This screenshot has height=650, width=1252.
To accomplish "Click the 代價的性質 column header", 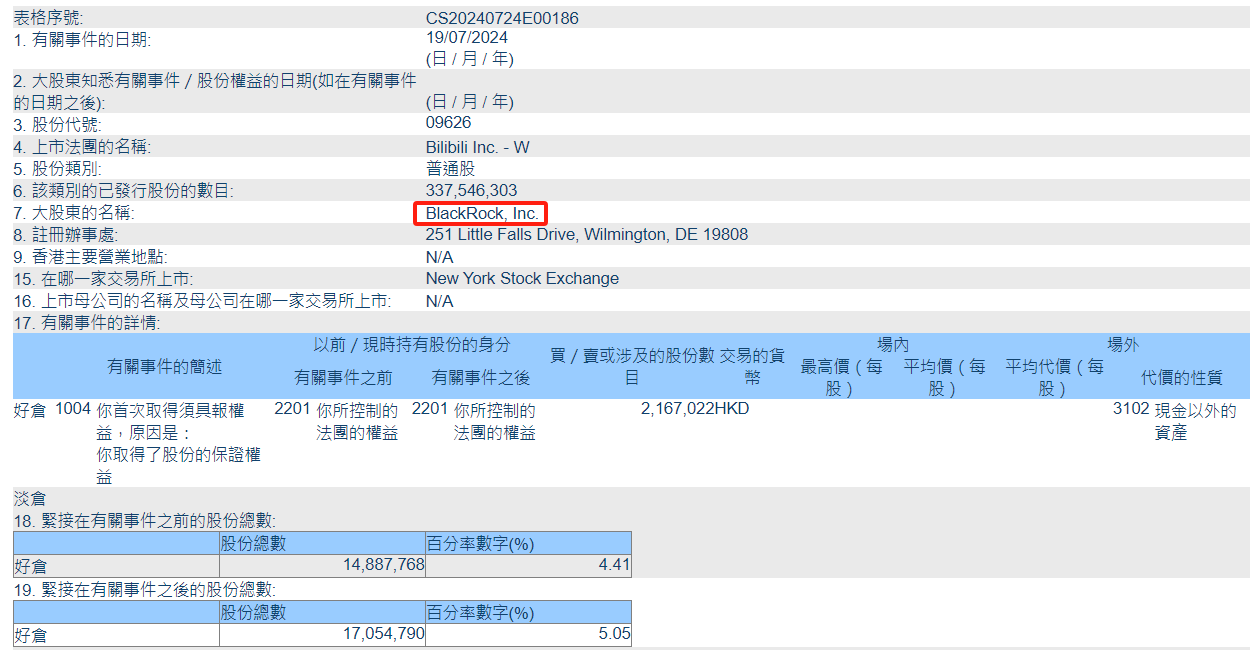I will 1182,378.
